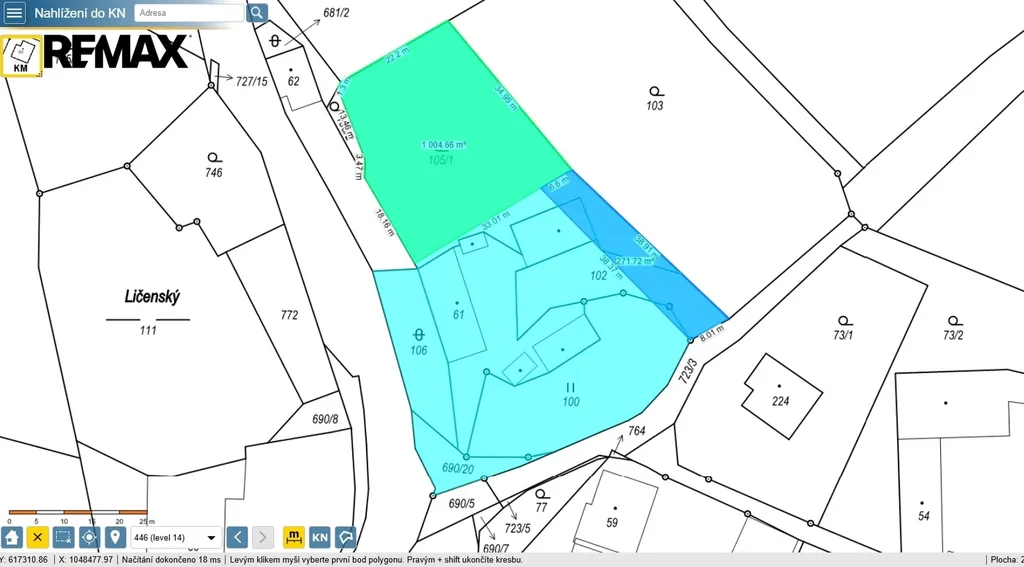Click parcel number 100 on the map
This screenshot has width=1024, height=567.
coord(570,401)
